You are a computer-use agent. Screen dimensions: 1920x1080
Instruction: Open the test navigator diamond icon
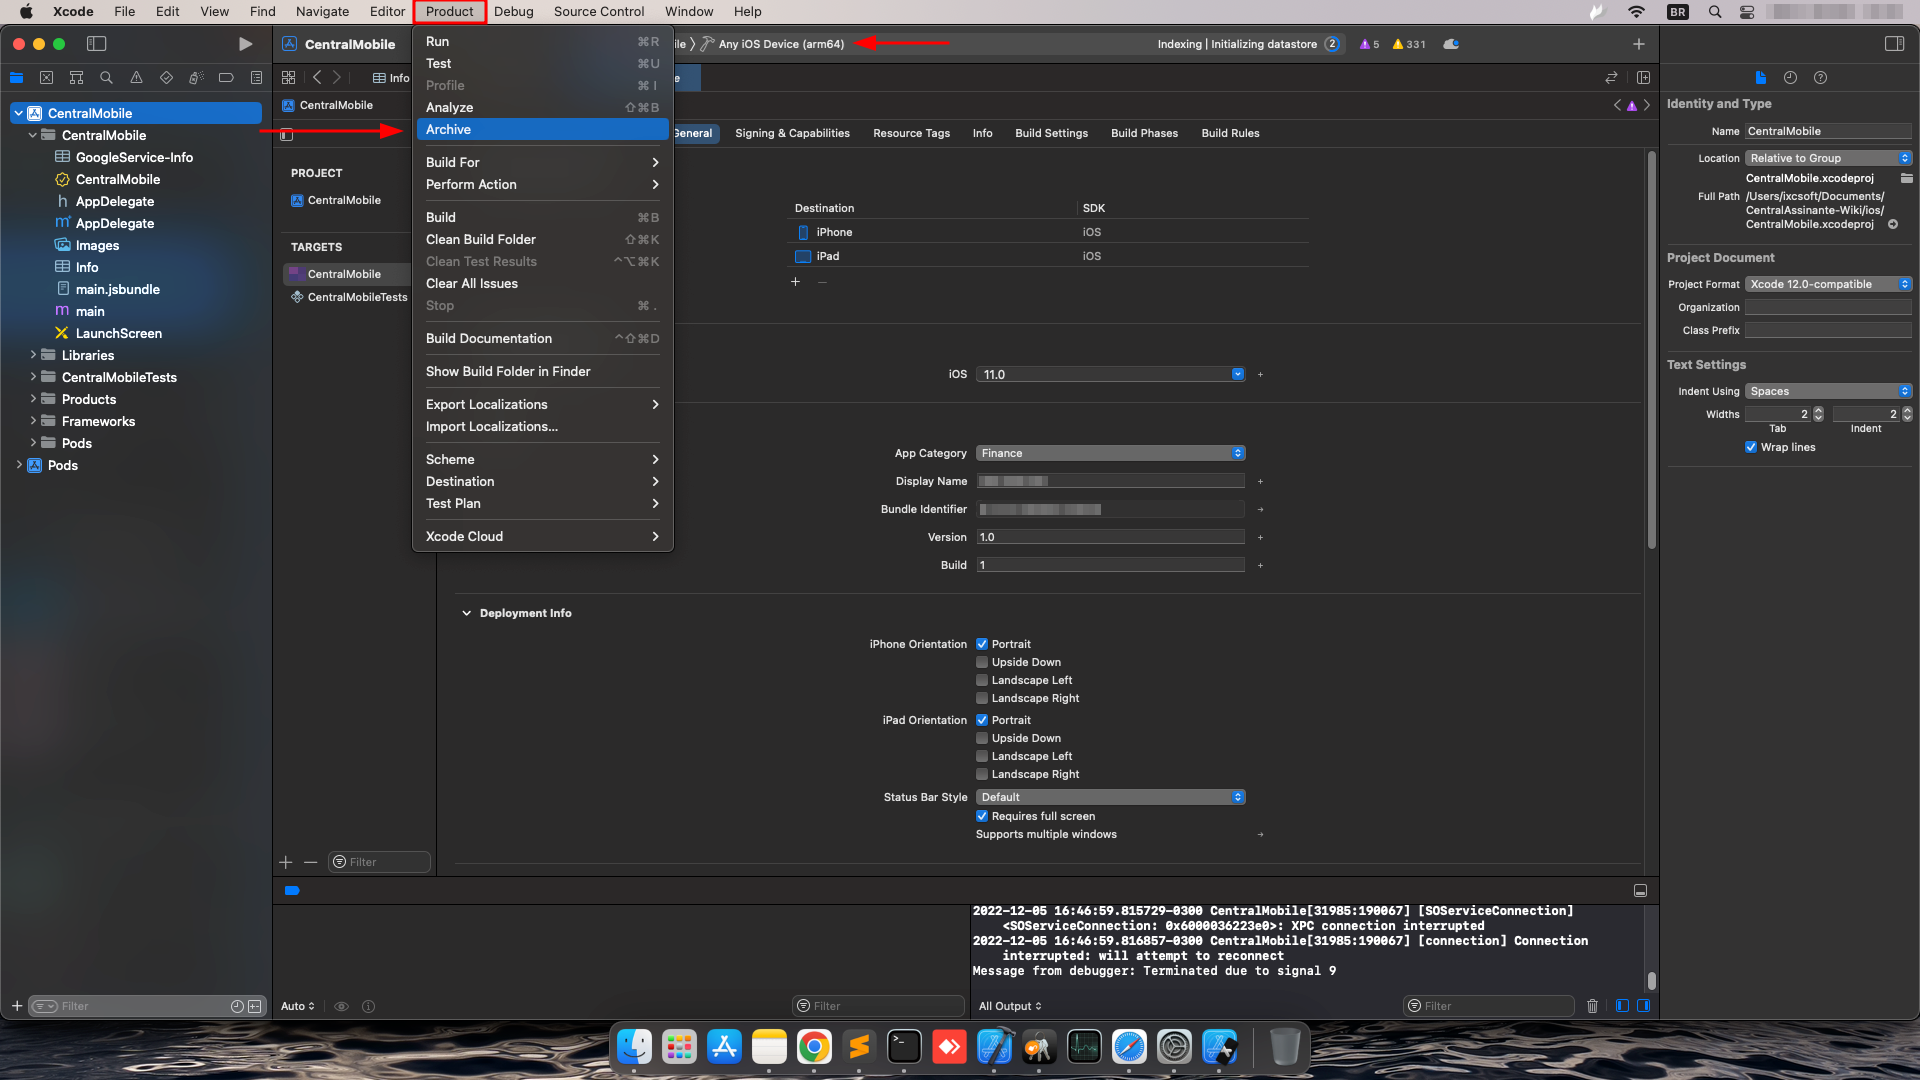166,78
